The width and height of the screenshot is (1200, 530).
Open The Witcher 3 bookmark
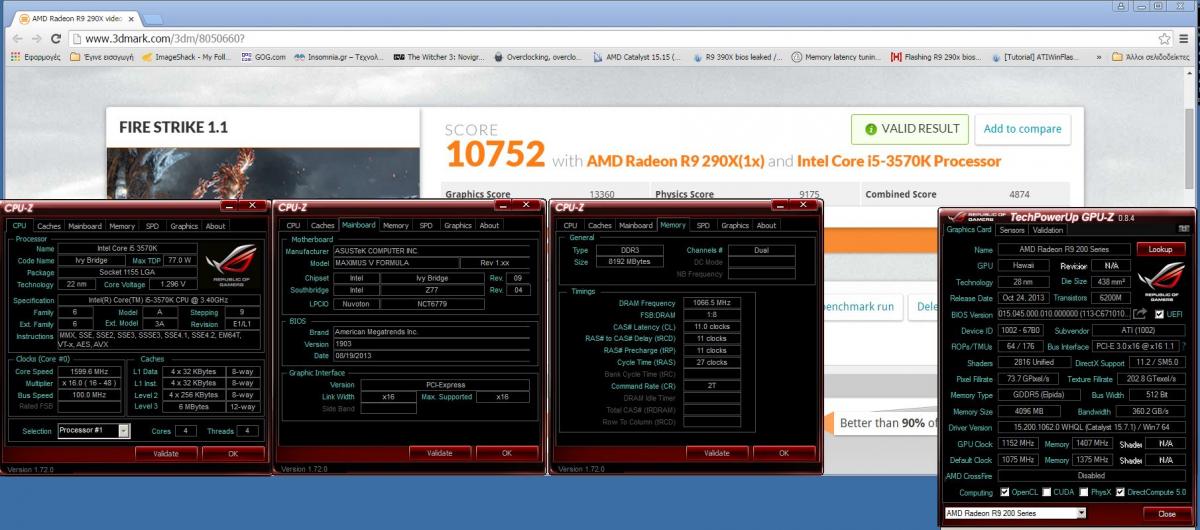[x=438, y=57]
